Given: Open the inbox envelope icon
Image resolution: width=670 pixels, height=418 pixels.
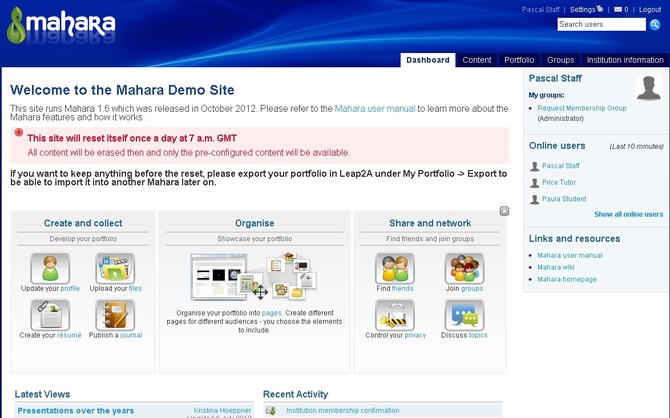Looking at the screenshot, I should point(618,9).
